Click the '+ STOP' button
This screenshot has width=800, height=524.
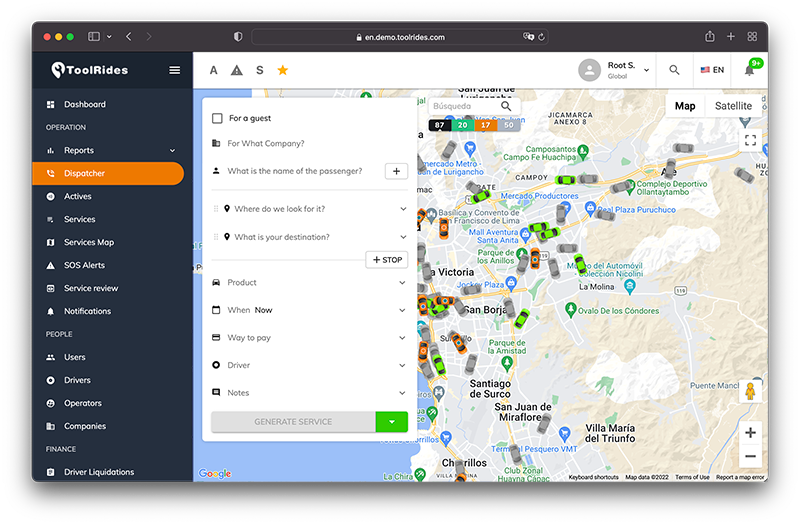[387, 260]
